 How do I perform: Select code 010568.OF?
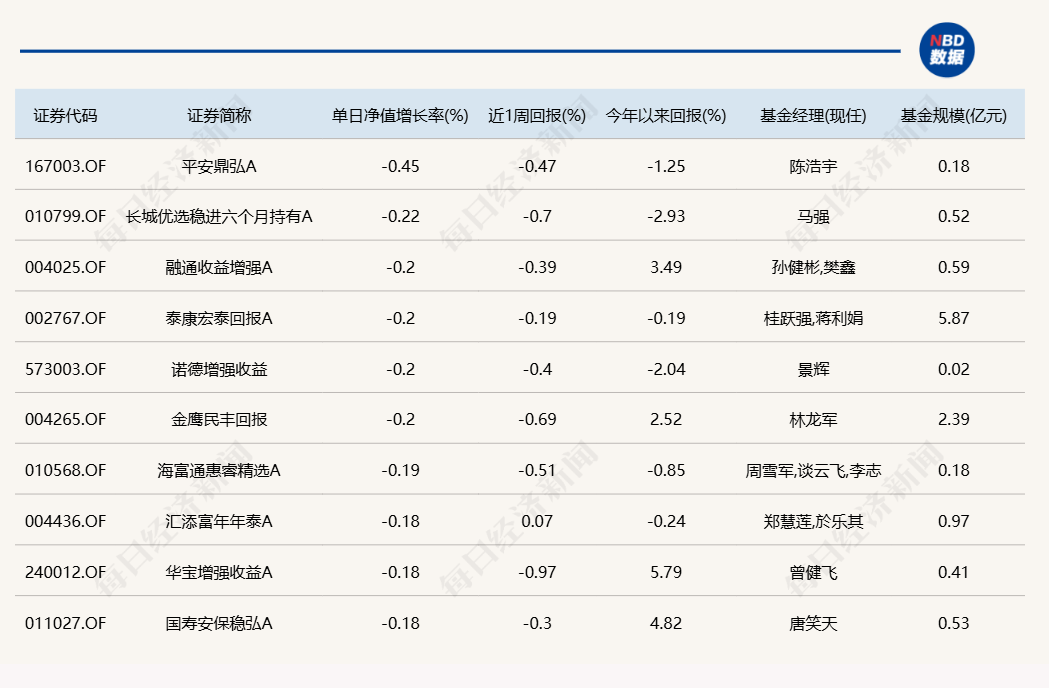tap(66, 470)
